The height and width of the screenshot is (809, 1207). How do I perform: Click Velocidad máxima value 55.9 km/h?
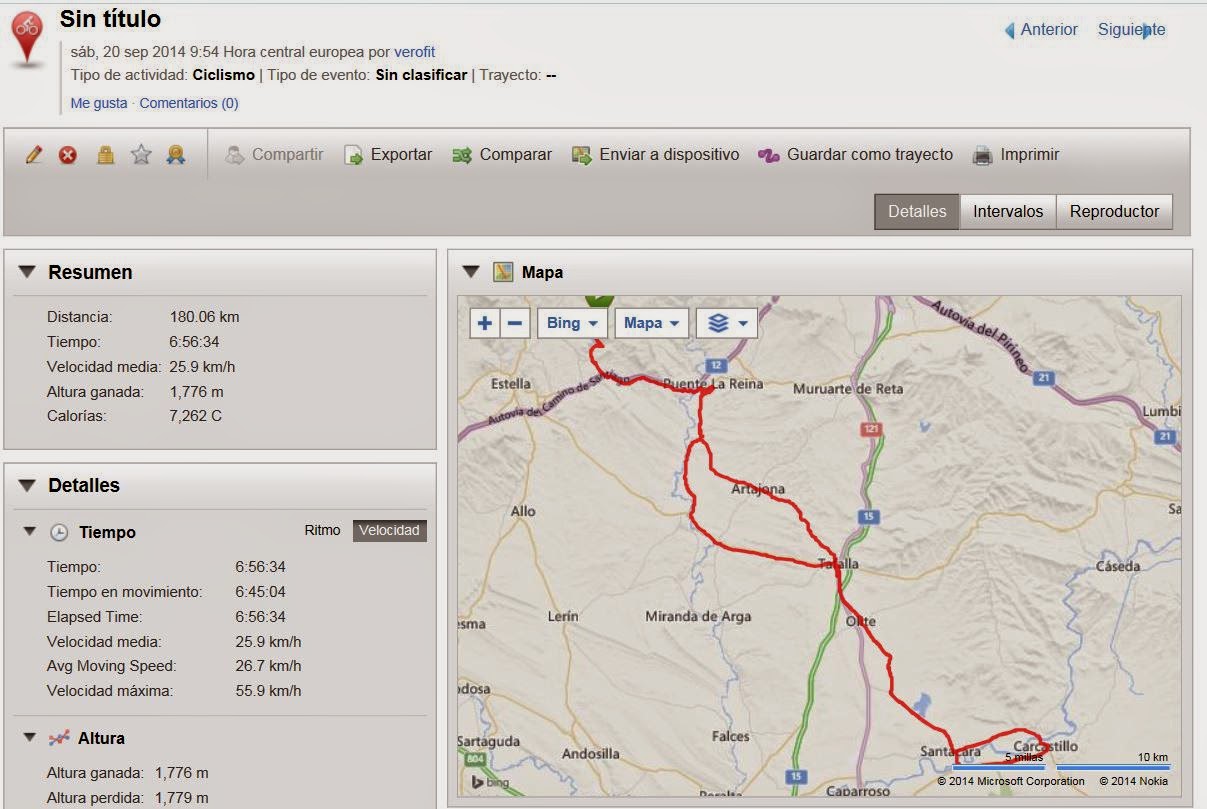[x=268, y=691]
